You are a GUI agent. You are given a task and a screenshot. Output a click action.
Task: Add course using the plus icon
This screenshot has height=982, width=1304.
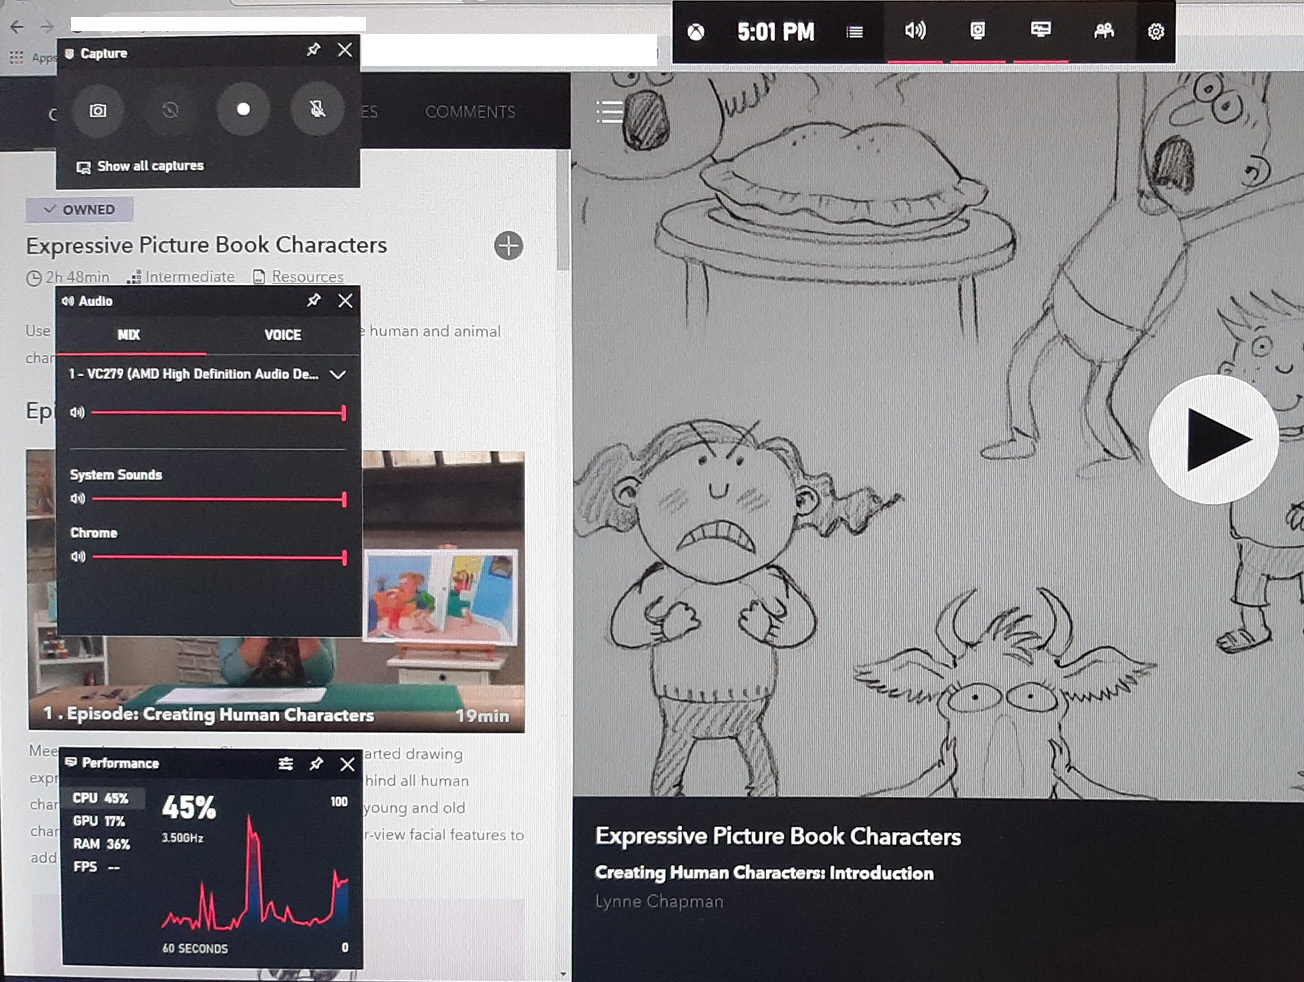508,246
